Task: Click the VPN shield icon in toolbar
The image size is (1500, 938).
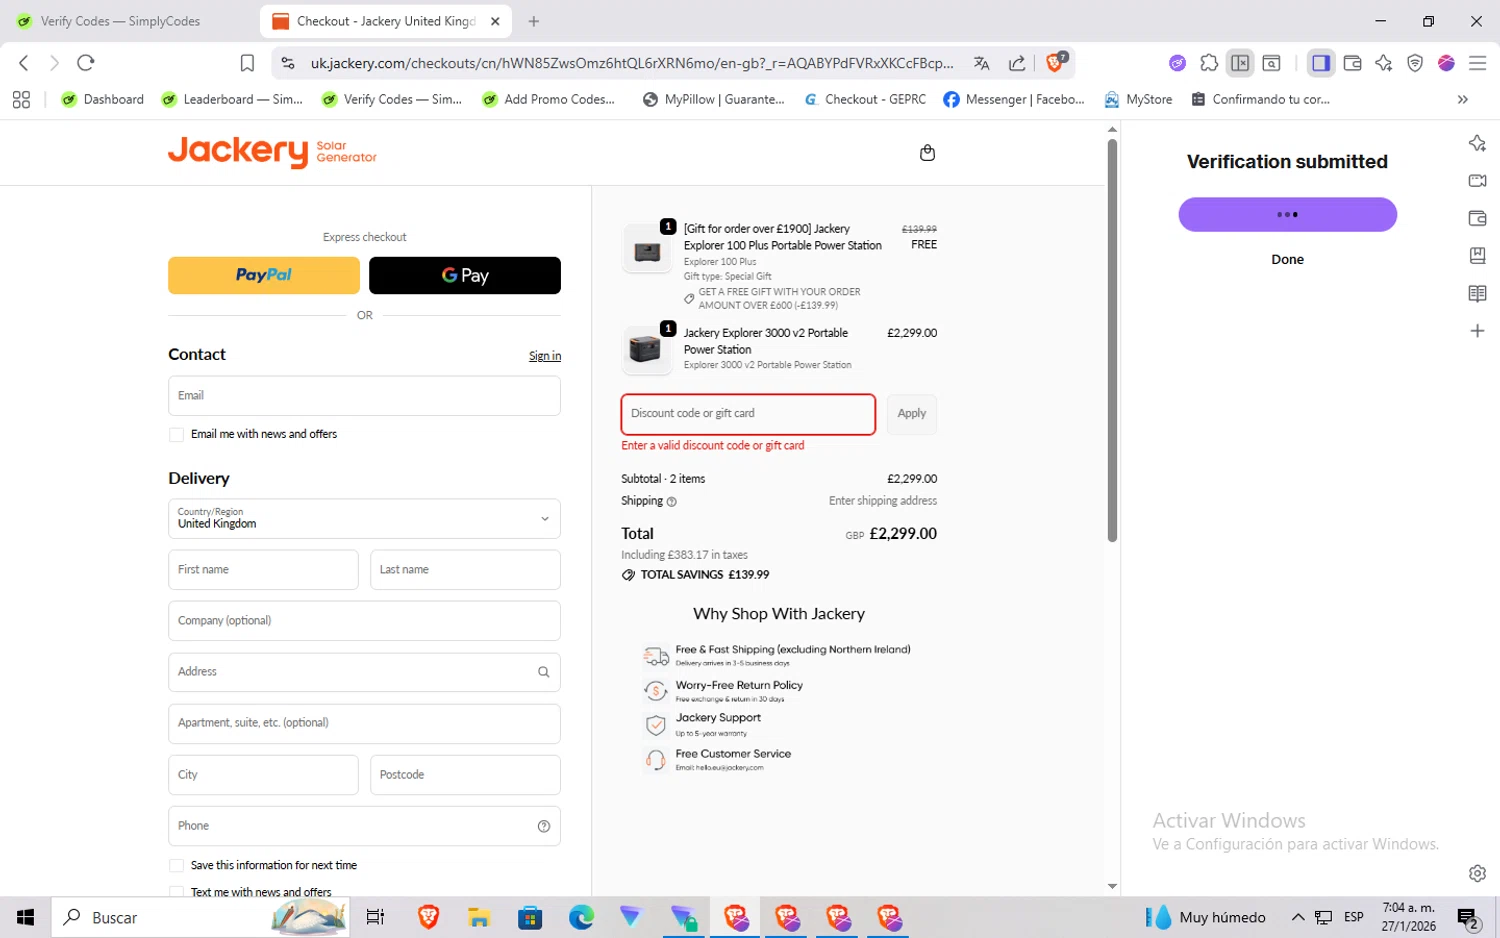Action: 1414,63
